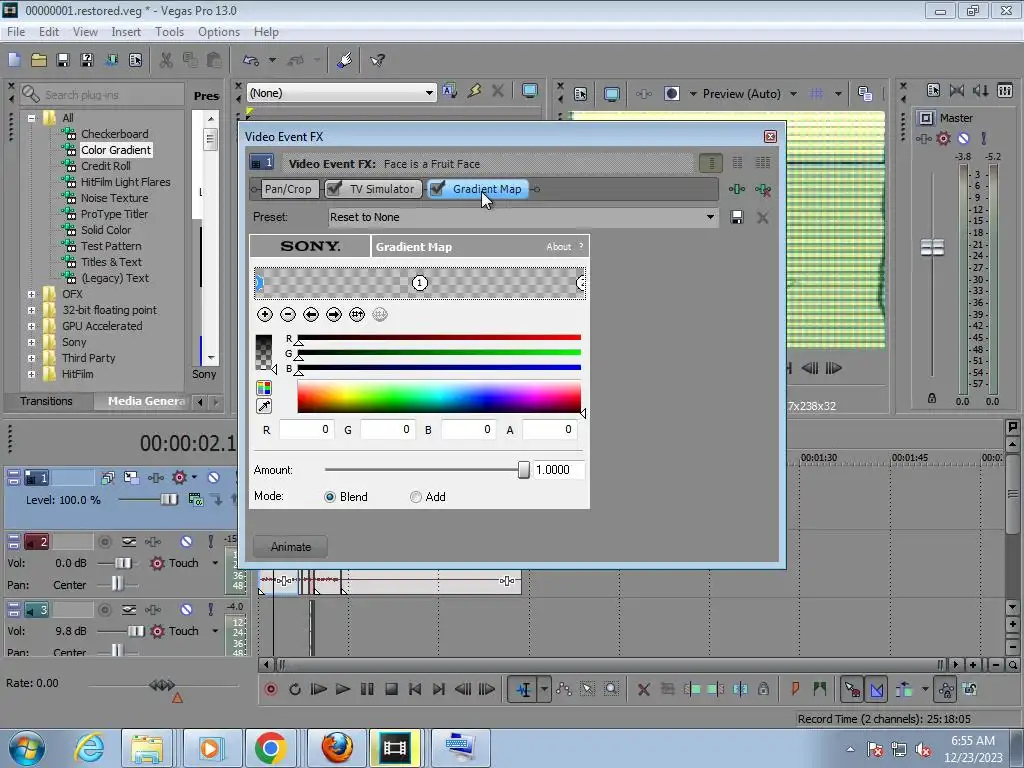Click the track 1 automation settings gear
Screen dimensions: 1024x768
(x=180, y=477)
